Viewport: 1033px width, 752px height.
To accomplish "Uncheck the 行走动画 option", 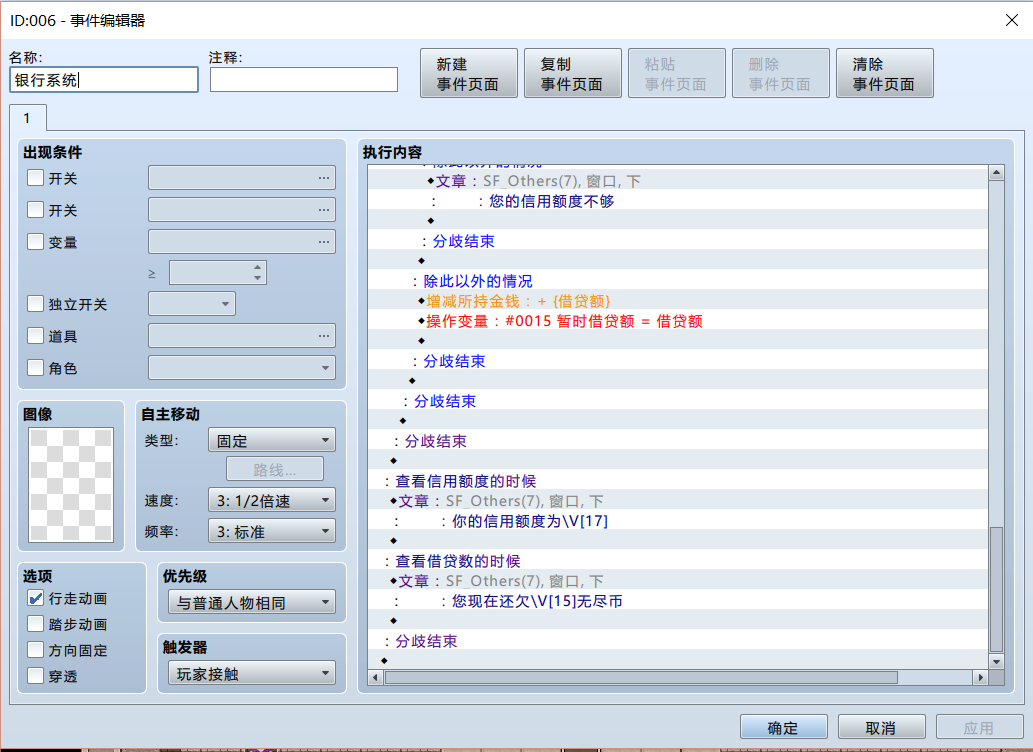I will click(x=36, y=598).
